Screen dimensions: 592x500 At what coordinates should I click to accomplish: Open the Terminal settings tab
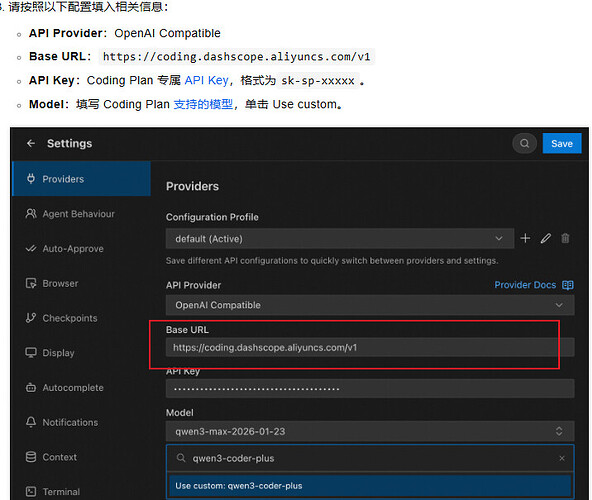(81, 491)
